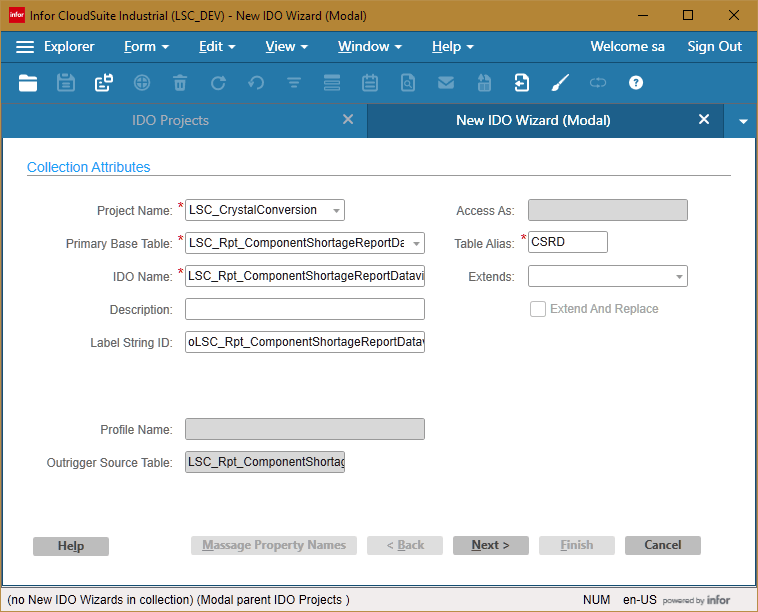
Task: Click the Finish button
Action: point(577,545)
